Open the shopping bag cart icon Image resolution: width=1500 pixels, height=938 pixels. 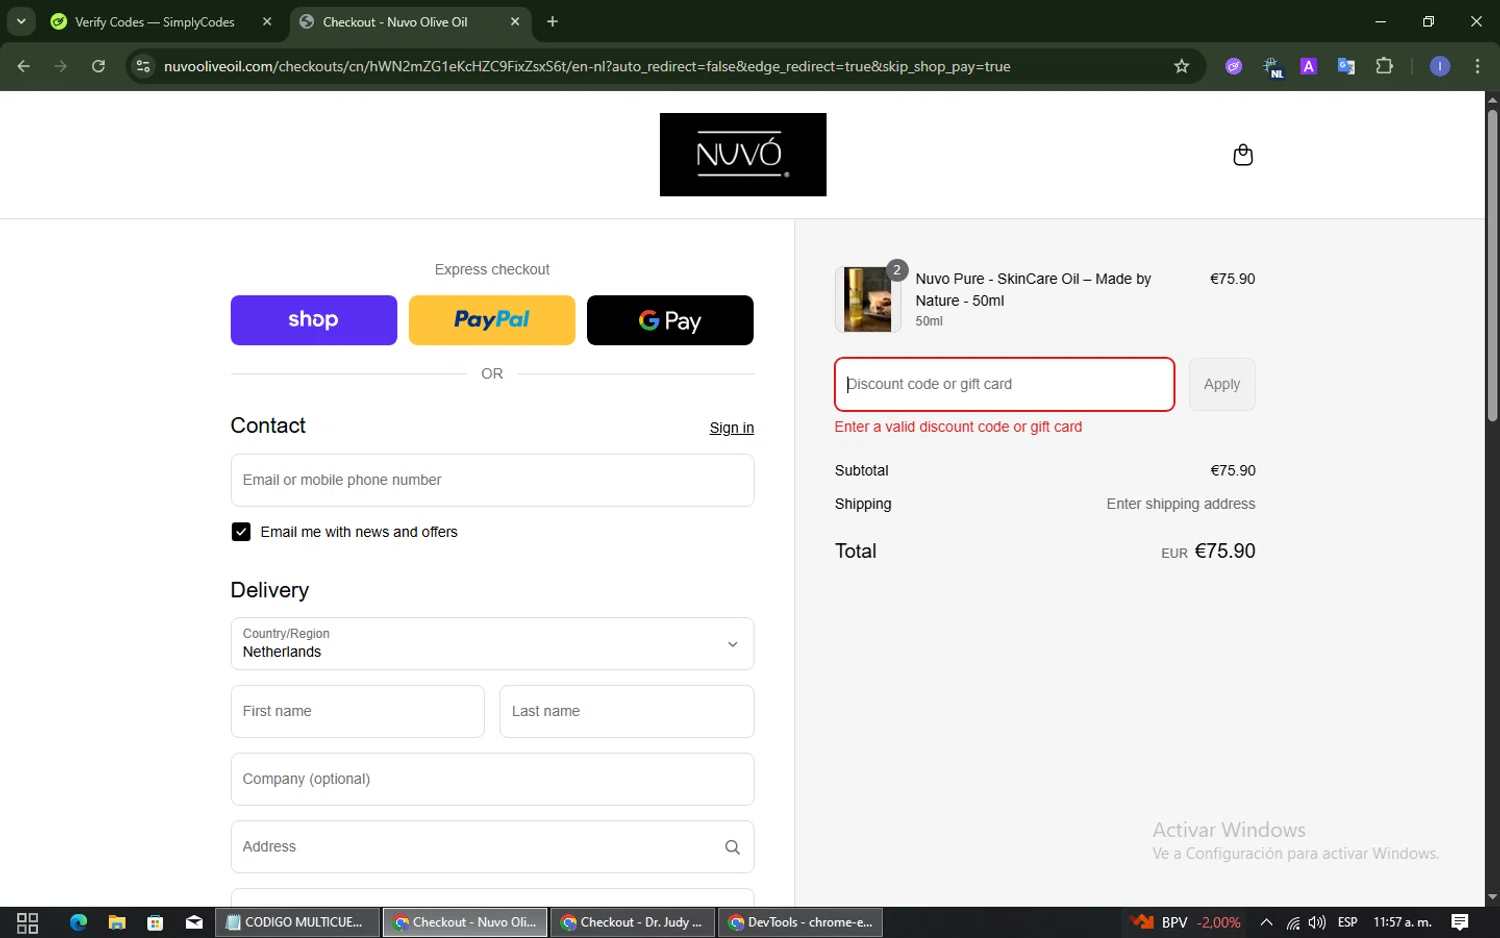click(1243, 155)
